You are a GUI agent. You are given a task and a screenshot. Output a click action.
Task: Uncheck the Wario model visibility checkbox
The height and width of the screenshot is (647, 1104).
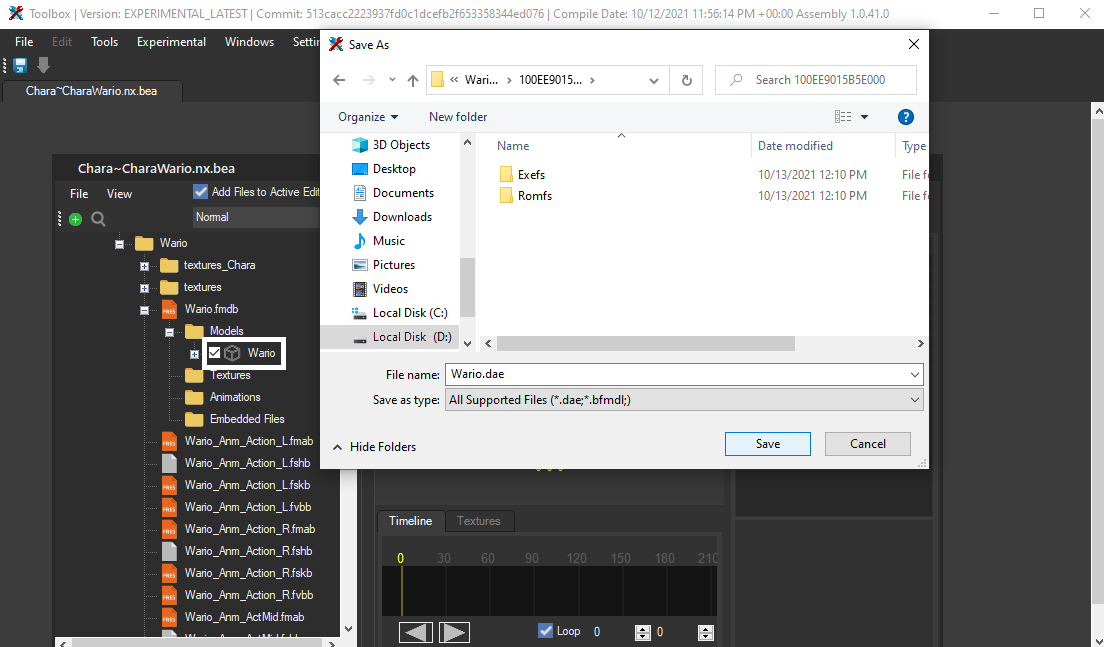tap(214, 352)
